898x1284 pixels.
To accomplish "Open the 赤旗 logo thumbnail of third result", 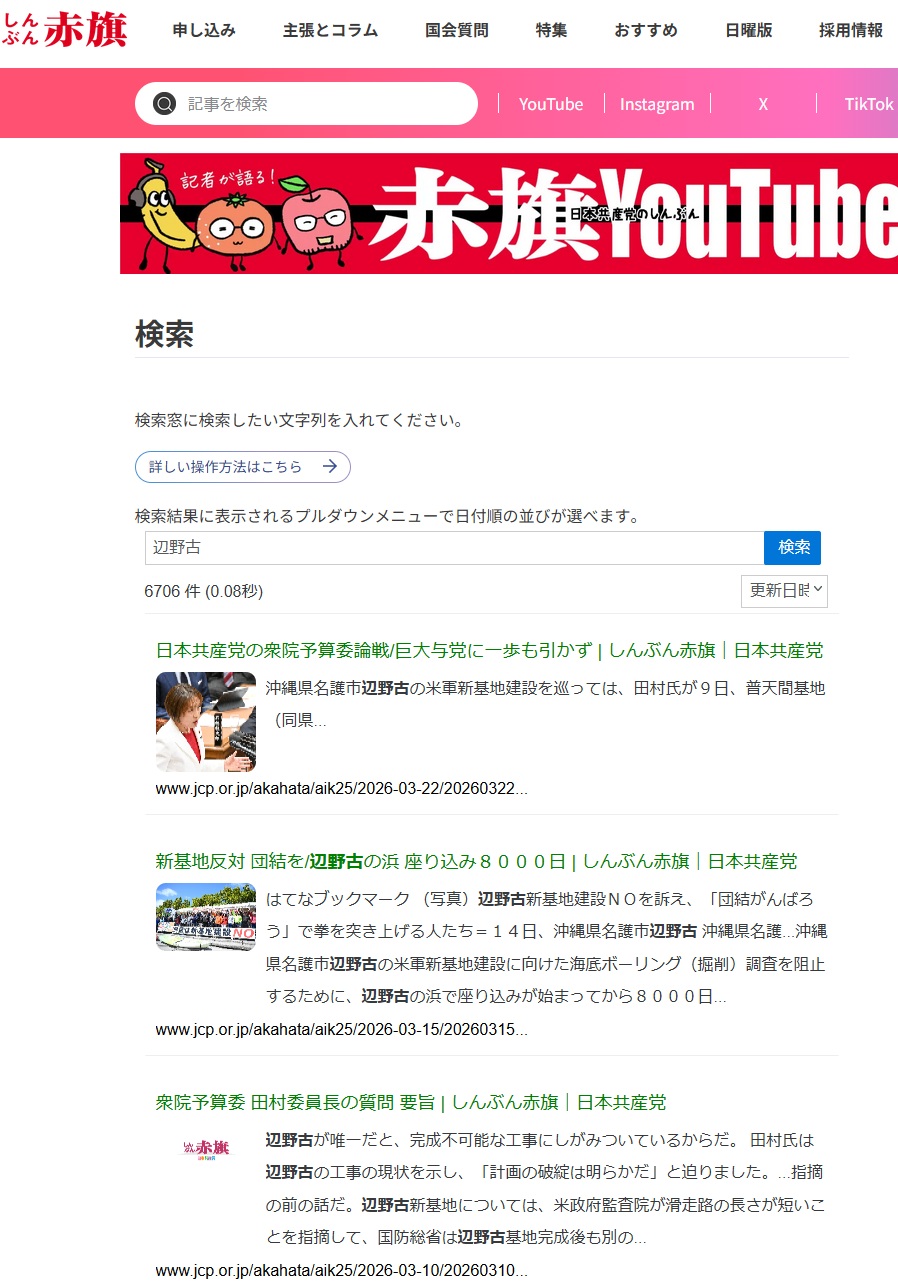I will pos(206,1147).
